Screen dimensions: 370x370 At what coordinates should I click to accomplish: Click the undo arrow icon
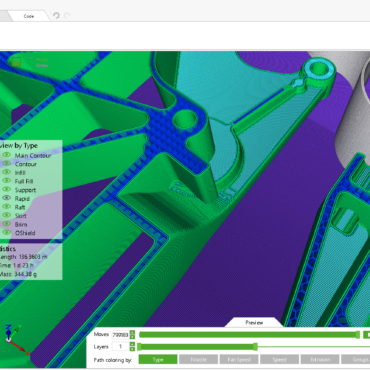pyautogui.click(x=56, y=16)
